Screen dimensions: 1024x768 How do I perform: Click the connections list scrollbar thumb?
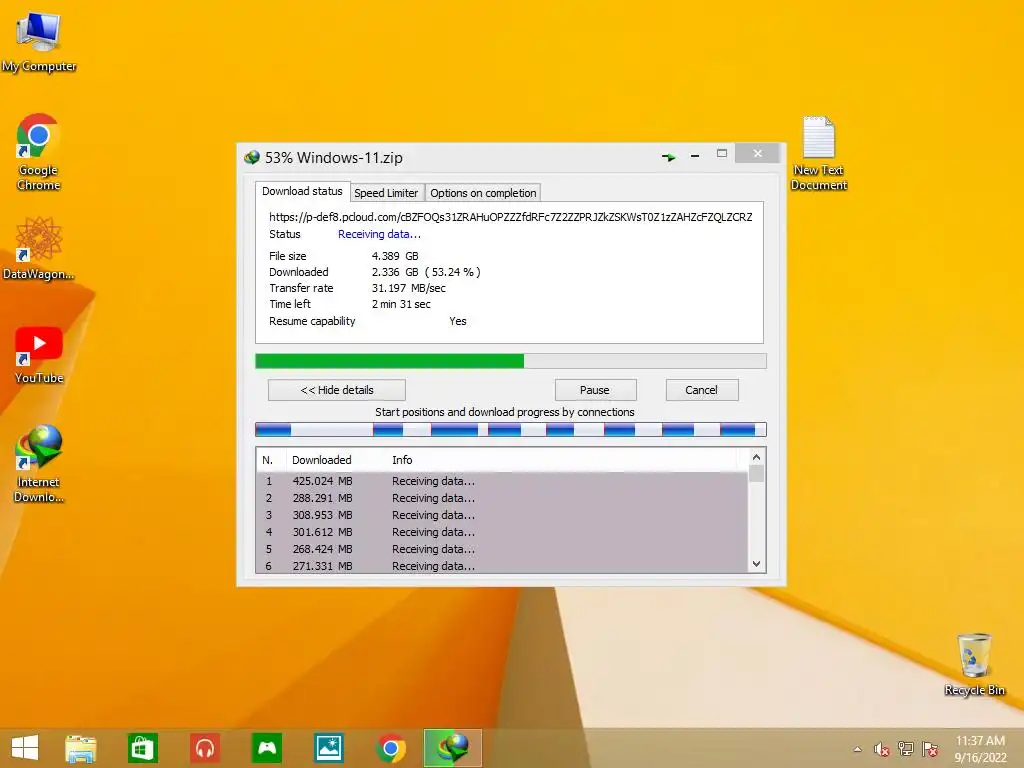click(756, 473)
